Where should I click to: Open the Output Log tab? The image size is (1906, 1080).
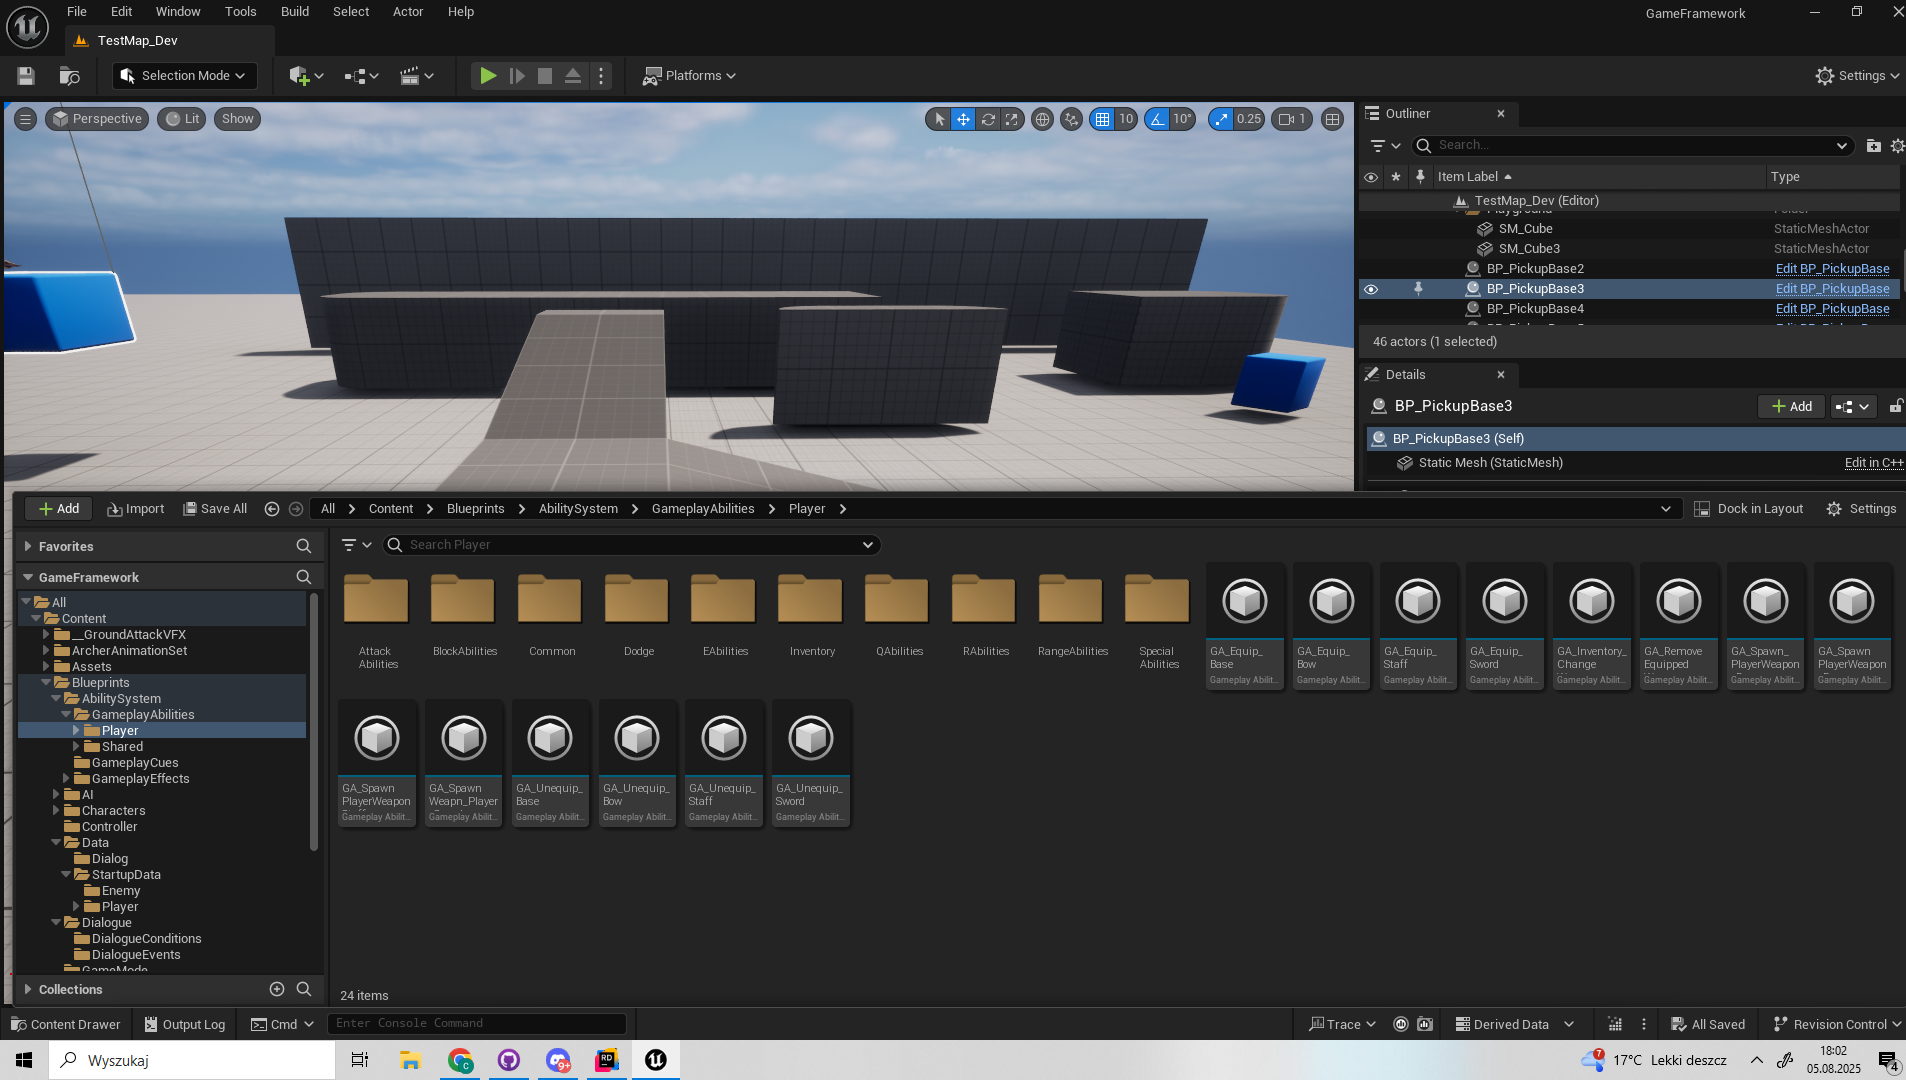[185, 1025]
